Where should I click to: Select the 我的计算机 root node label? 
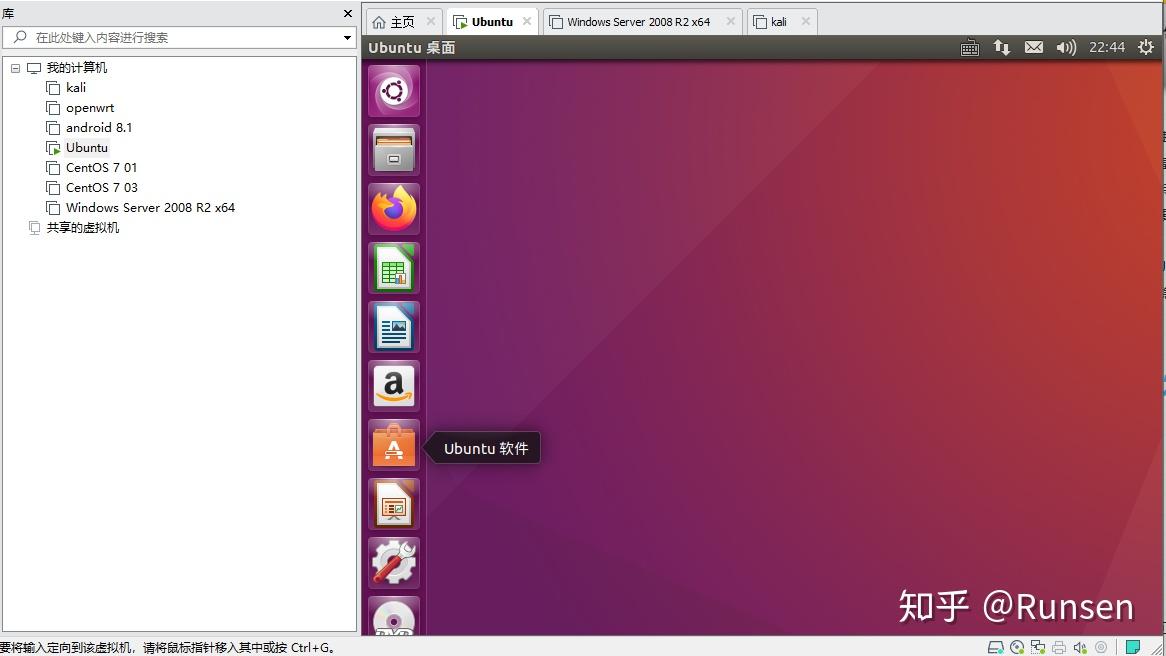click(77, 68)
